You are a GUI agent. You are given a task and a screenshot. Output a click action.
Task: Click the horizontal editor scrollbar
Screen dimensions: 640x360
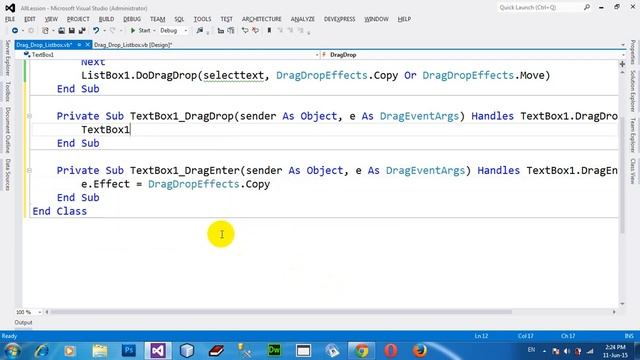281,312
